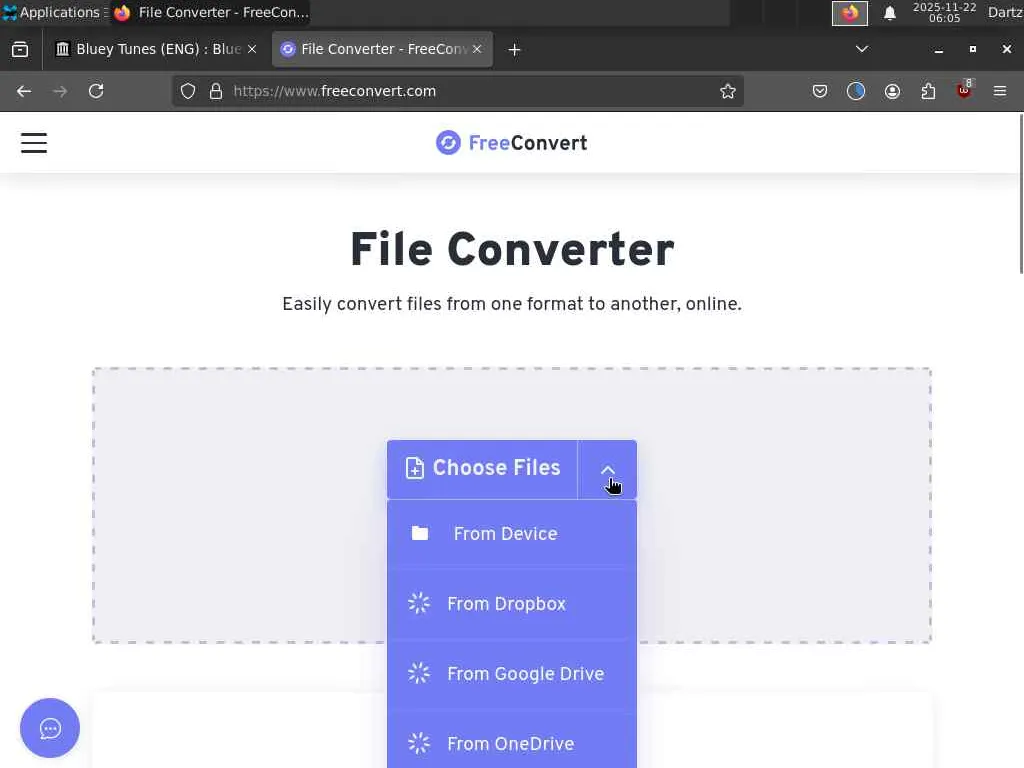This screenshot has width=1024, height=768.
Task: Open uBlock Origin extension icon
Action: point(965,90)
